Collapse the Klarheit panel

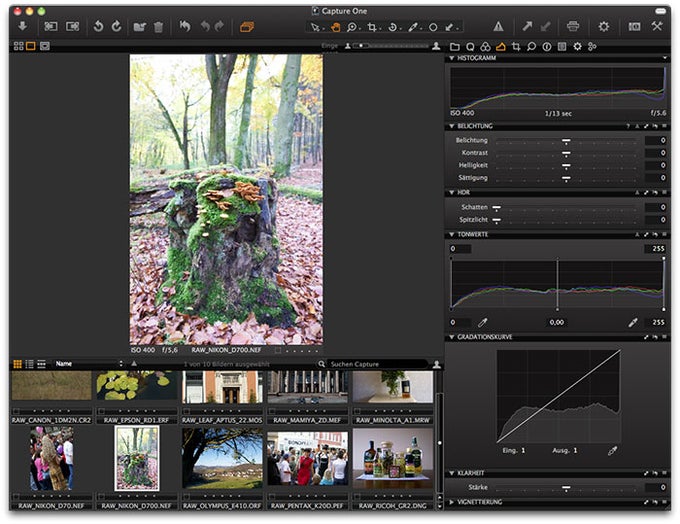pos(451,473)
